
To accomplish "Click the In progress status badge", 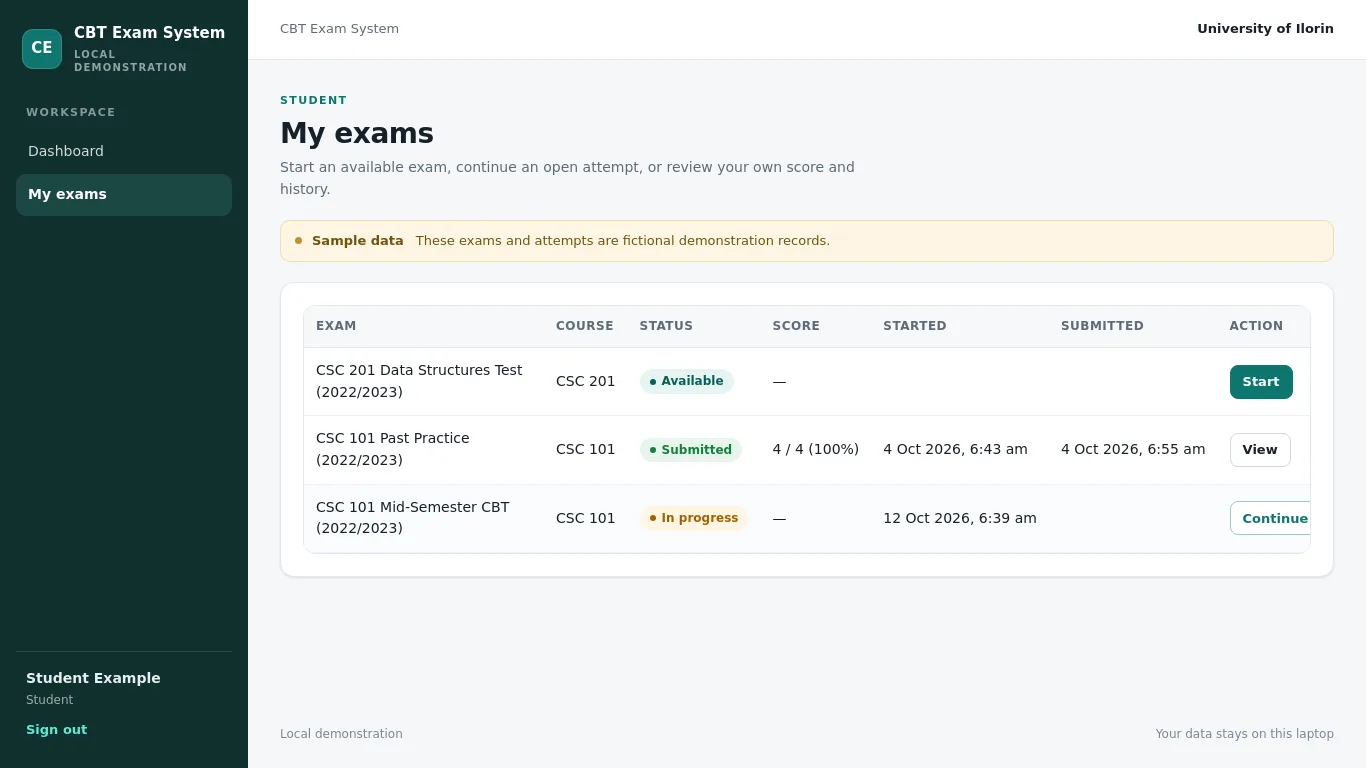I will (x=694, y=518).
